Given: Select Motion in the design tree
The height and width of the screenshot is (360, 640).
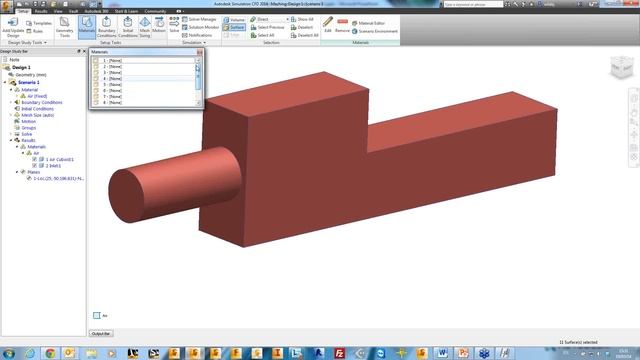Looking at the screenshot, I should tap(28, 122).
